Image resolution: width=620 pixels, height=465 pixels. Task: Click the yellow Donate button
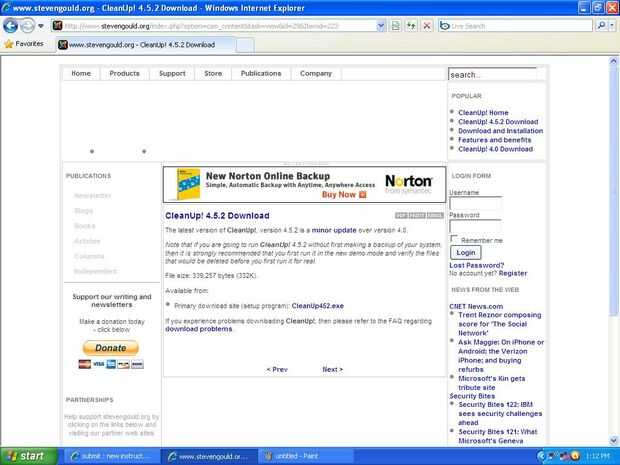point(111,348)
